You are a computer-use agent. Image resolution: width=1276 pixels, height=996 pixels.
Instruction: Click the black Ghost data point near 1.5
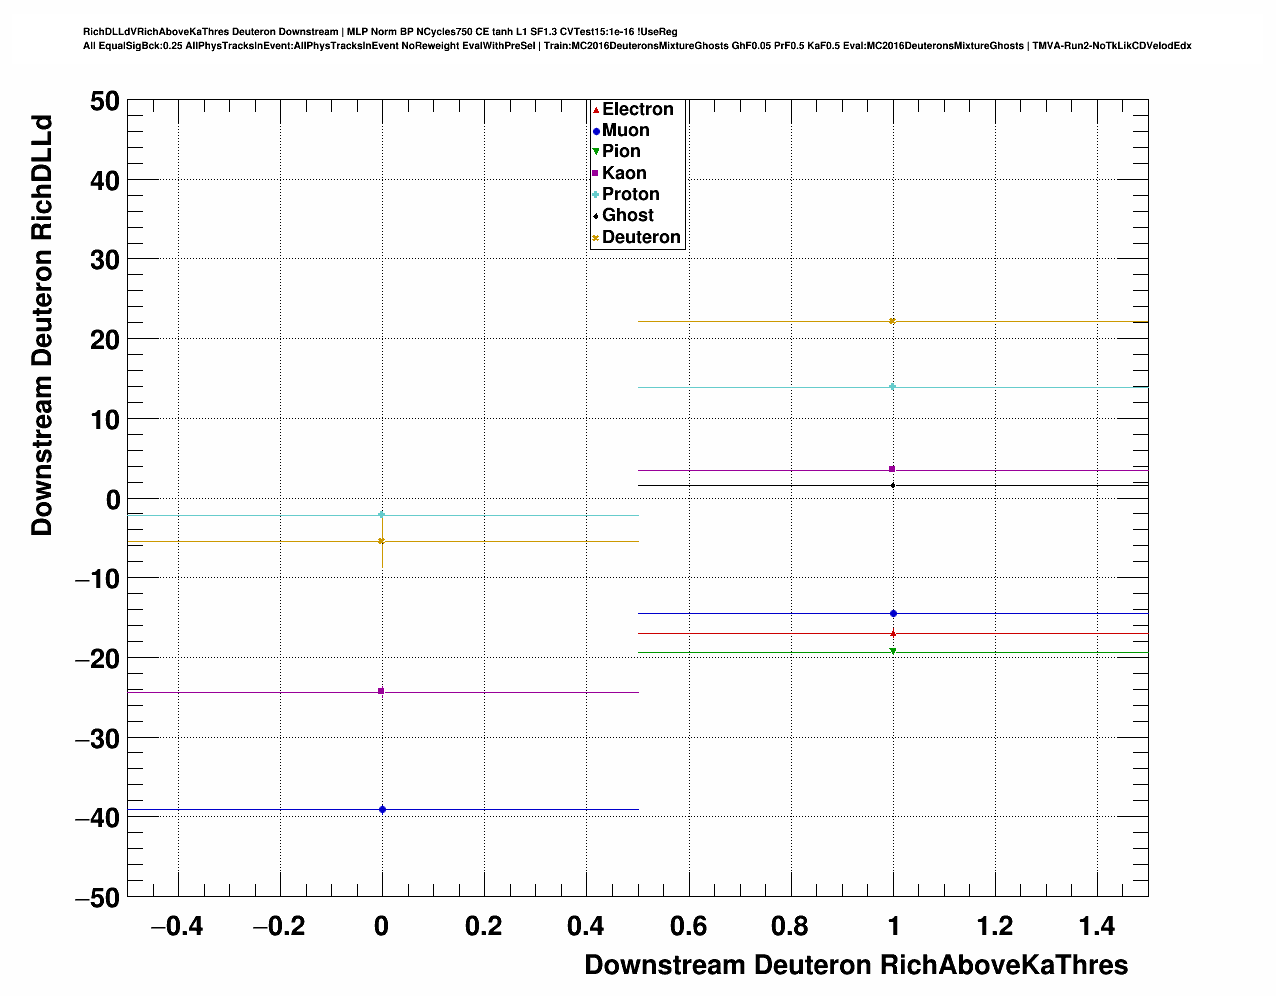point(892,485)
